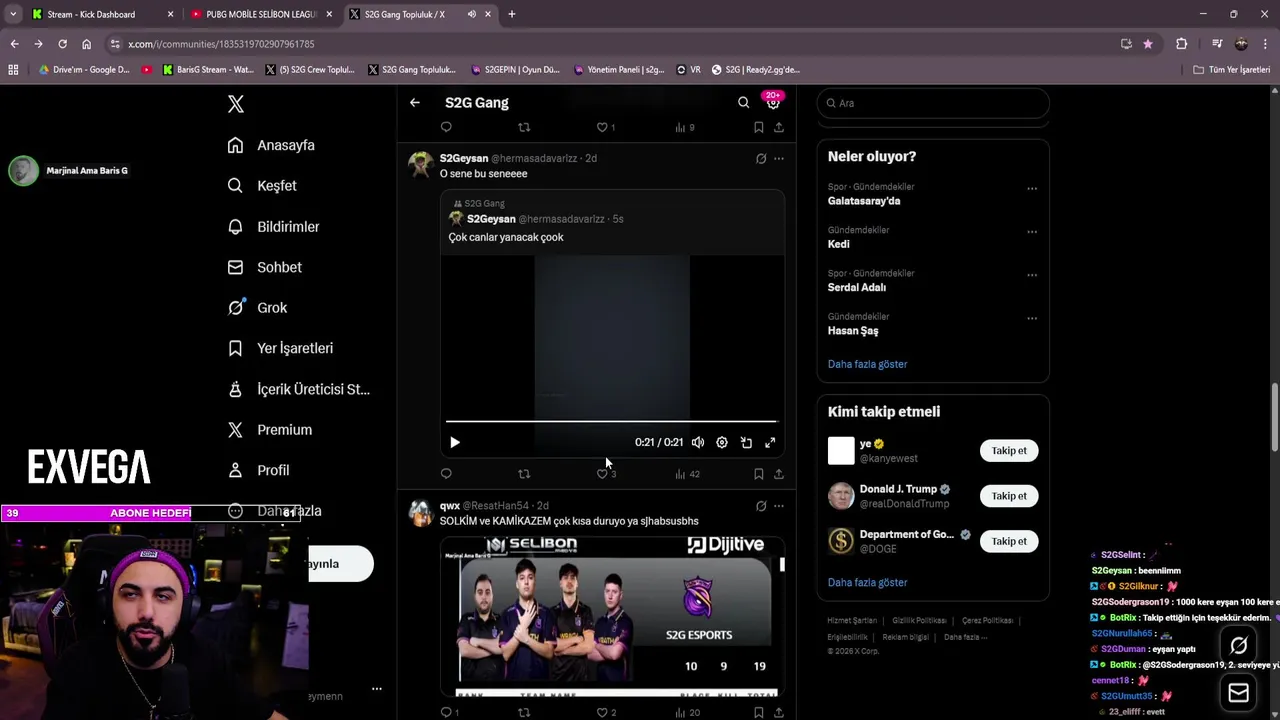Open Grok icon on qwx post
The width and height of the screenshot is (1280, 720).
[x=761, y=506]
